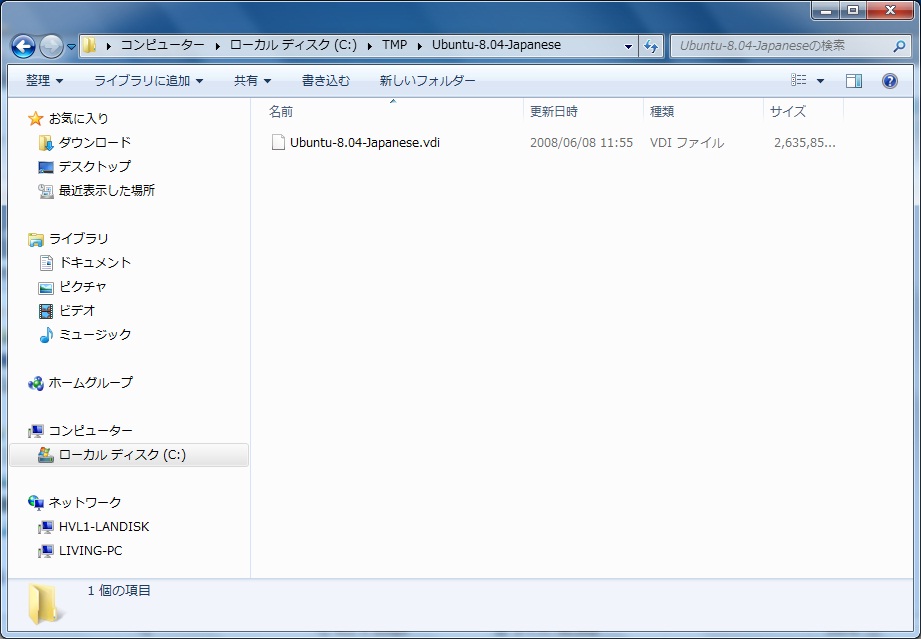Click the 最近表示した場所 icon
Viewport: 921px width, 639px height.
[x=45, y=191]
